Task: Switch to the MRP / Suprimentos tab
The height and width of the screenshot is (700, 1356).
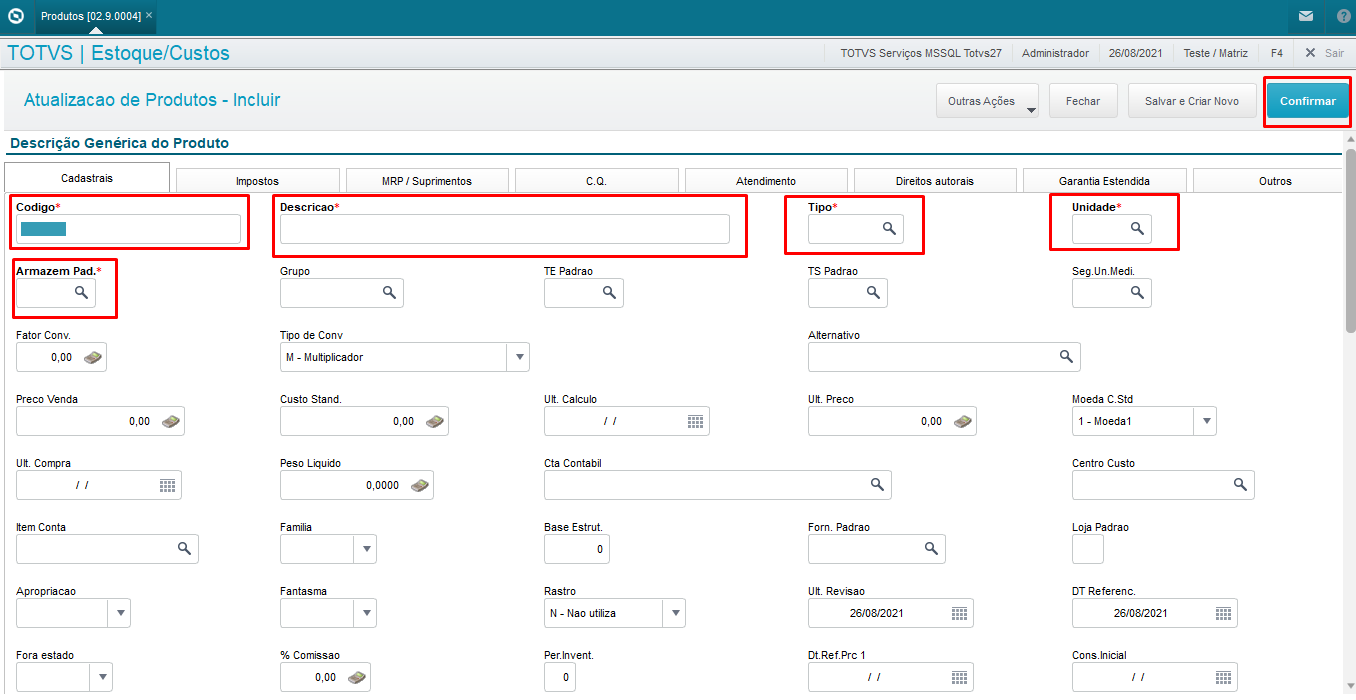Action: point(427,181)
